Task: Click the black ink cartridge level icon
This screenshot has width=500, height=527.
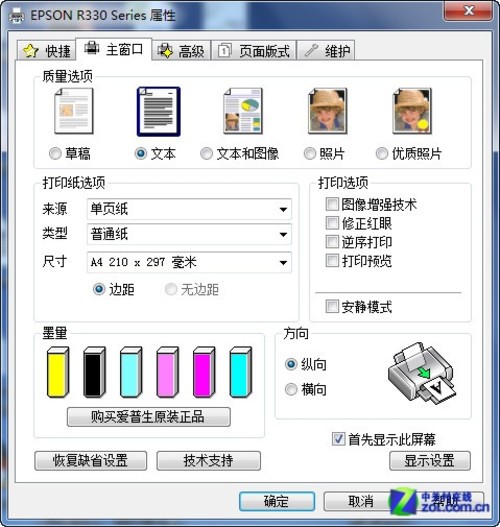Action: 94,372
